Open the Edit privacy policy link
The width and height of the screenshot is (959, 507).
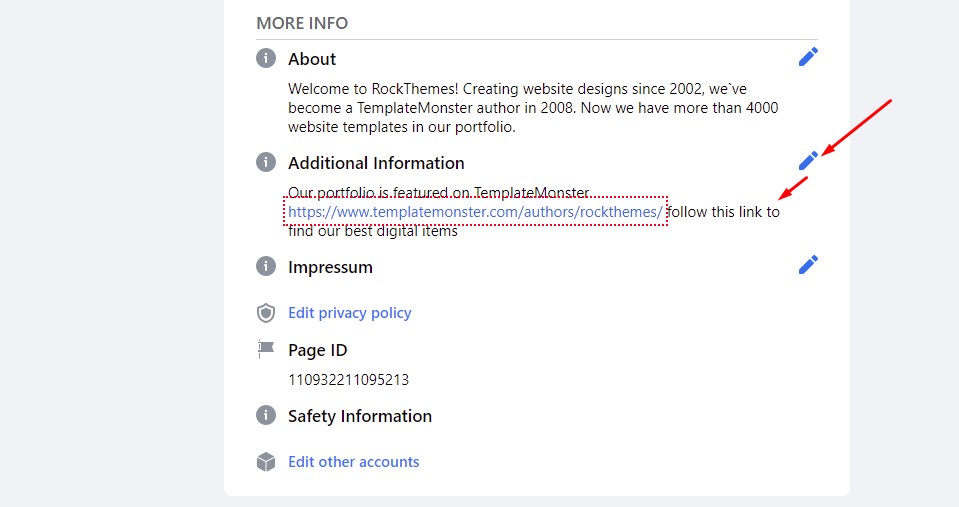click(349, 313)
